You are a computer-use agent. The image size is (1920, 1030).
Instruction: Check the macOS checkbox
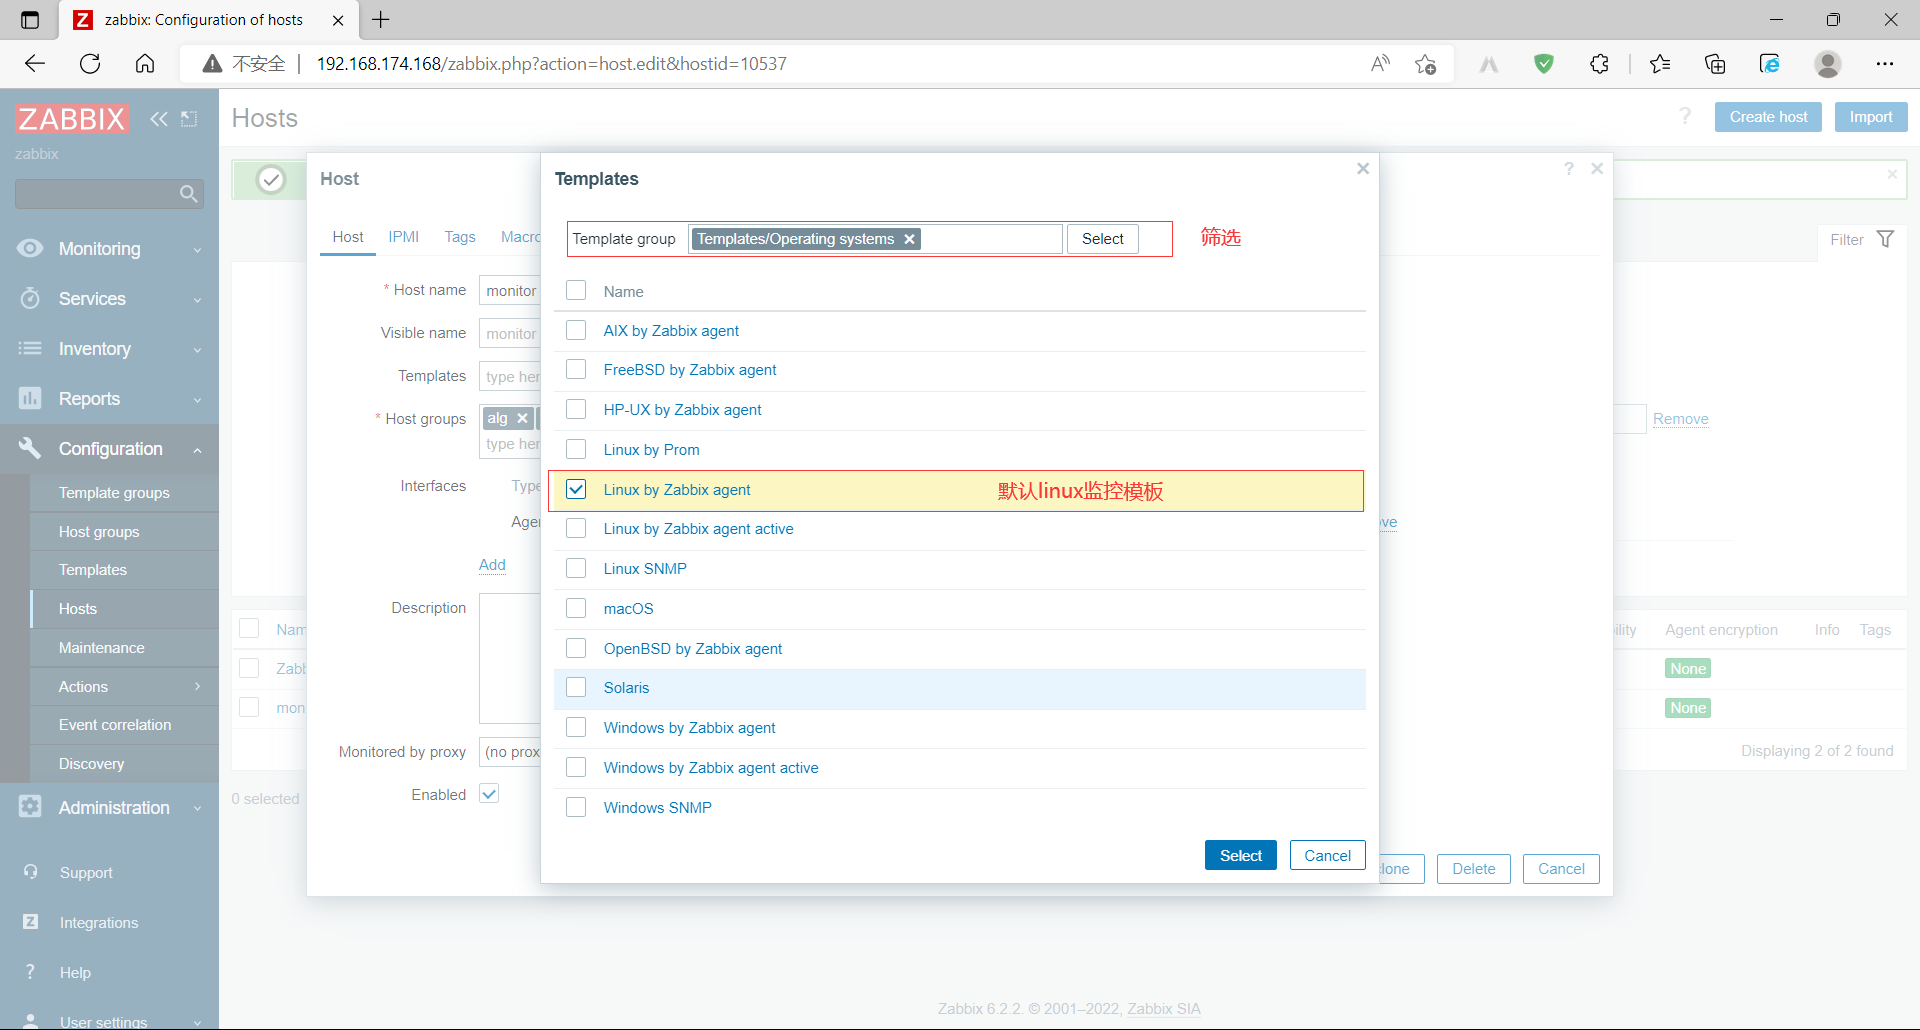click(x=576, y=608)
